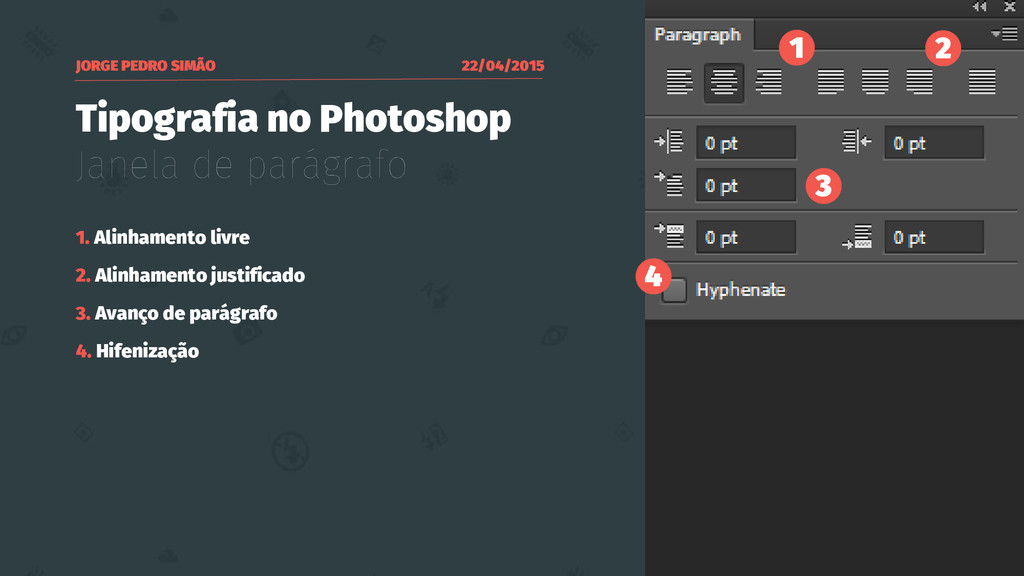
Task: Click the indent first line icon
Action: [x=669, y=184]
